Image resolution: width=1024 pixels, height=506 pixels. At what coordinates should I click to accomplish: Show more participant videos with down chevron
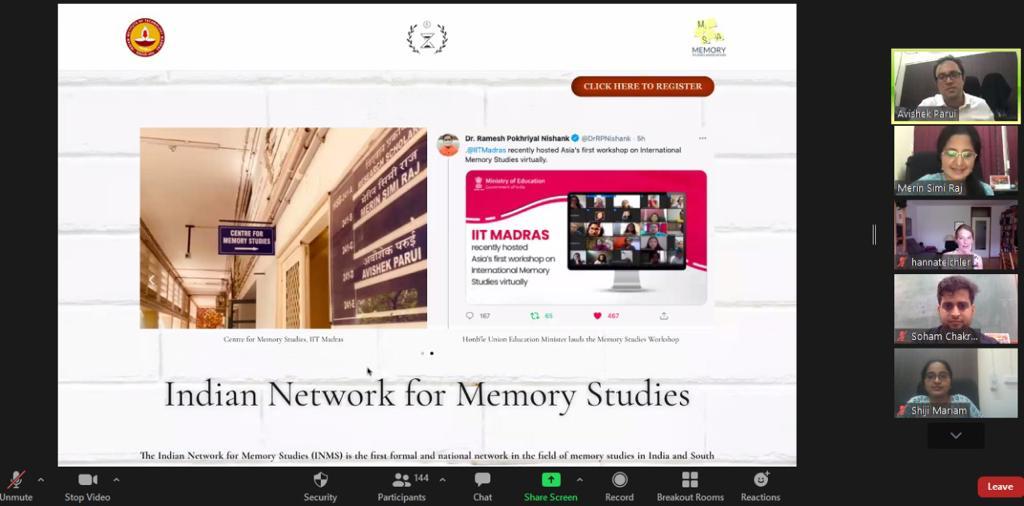[x=955, y=435]
